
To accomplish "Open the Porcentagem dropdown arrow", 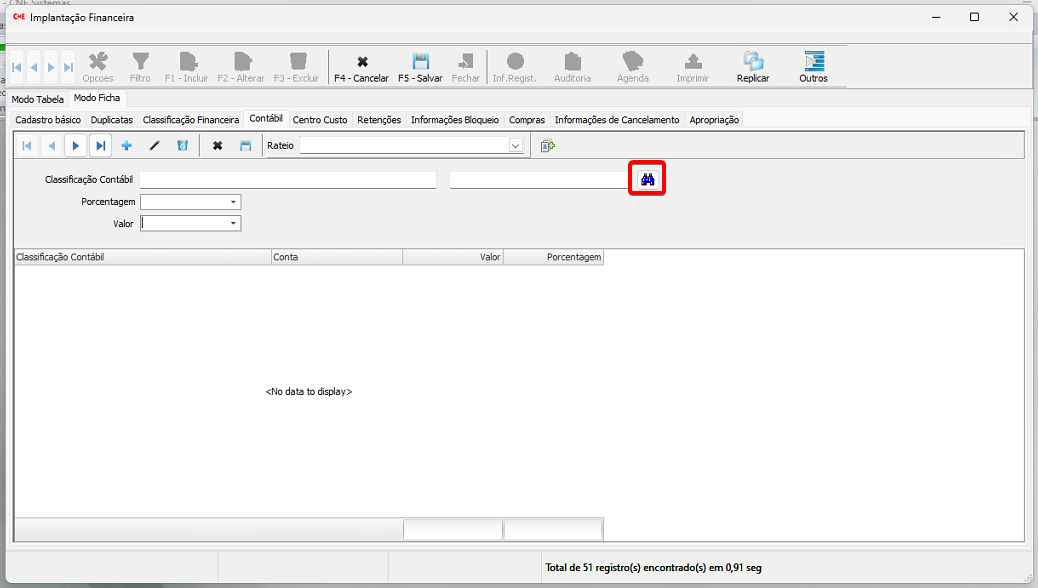I will point(233,202).
